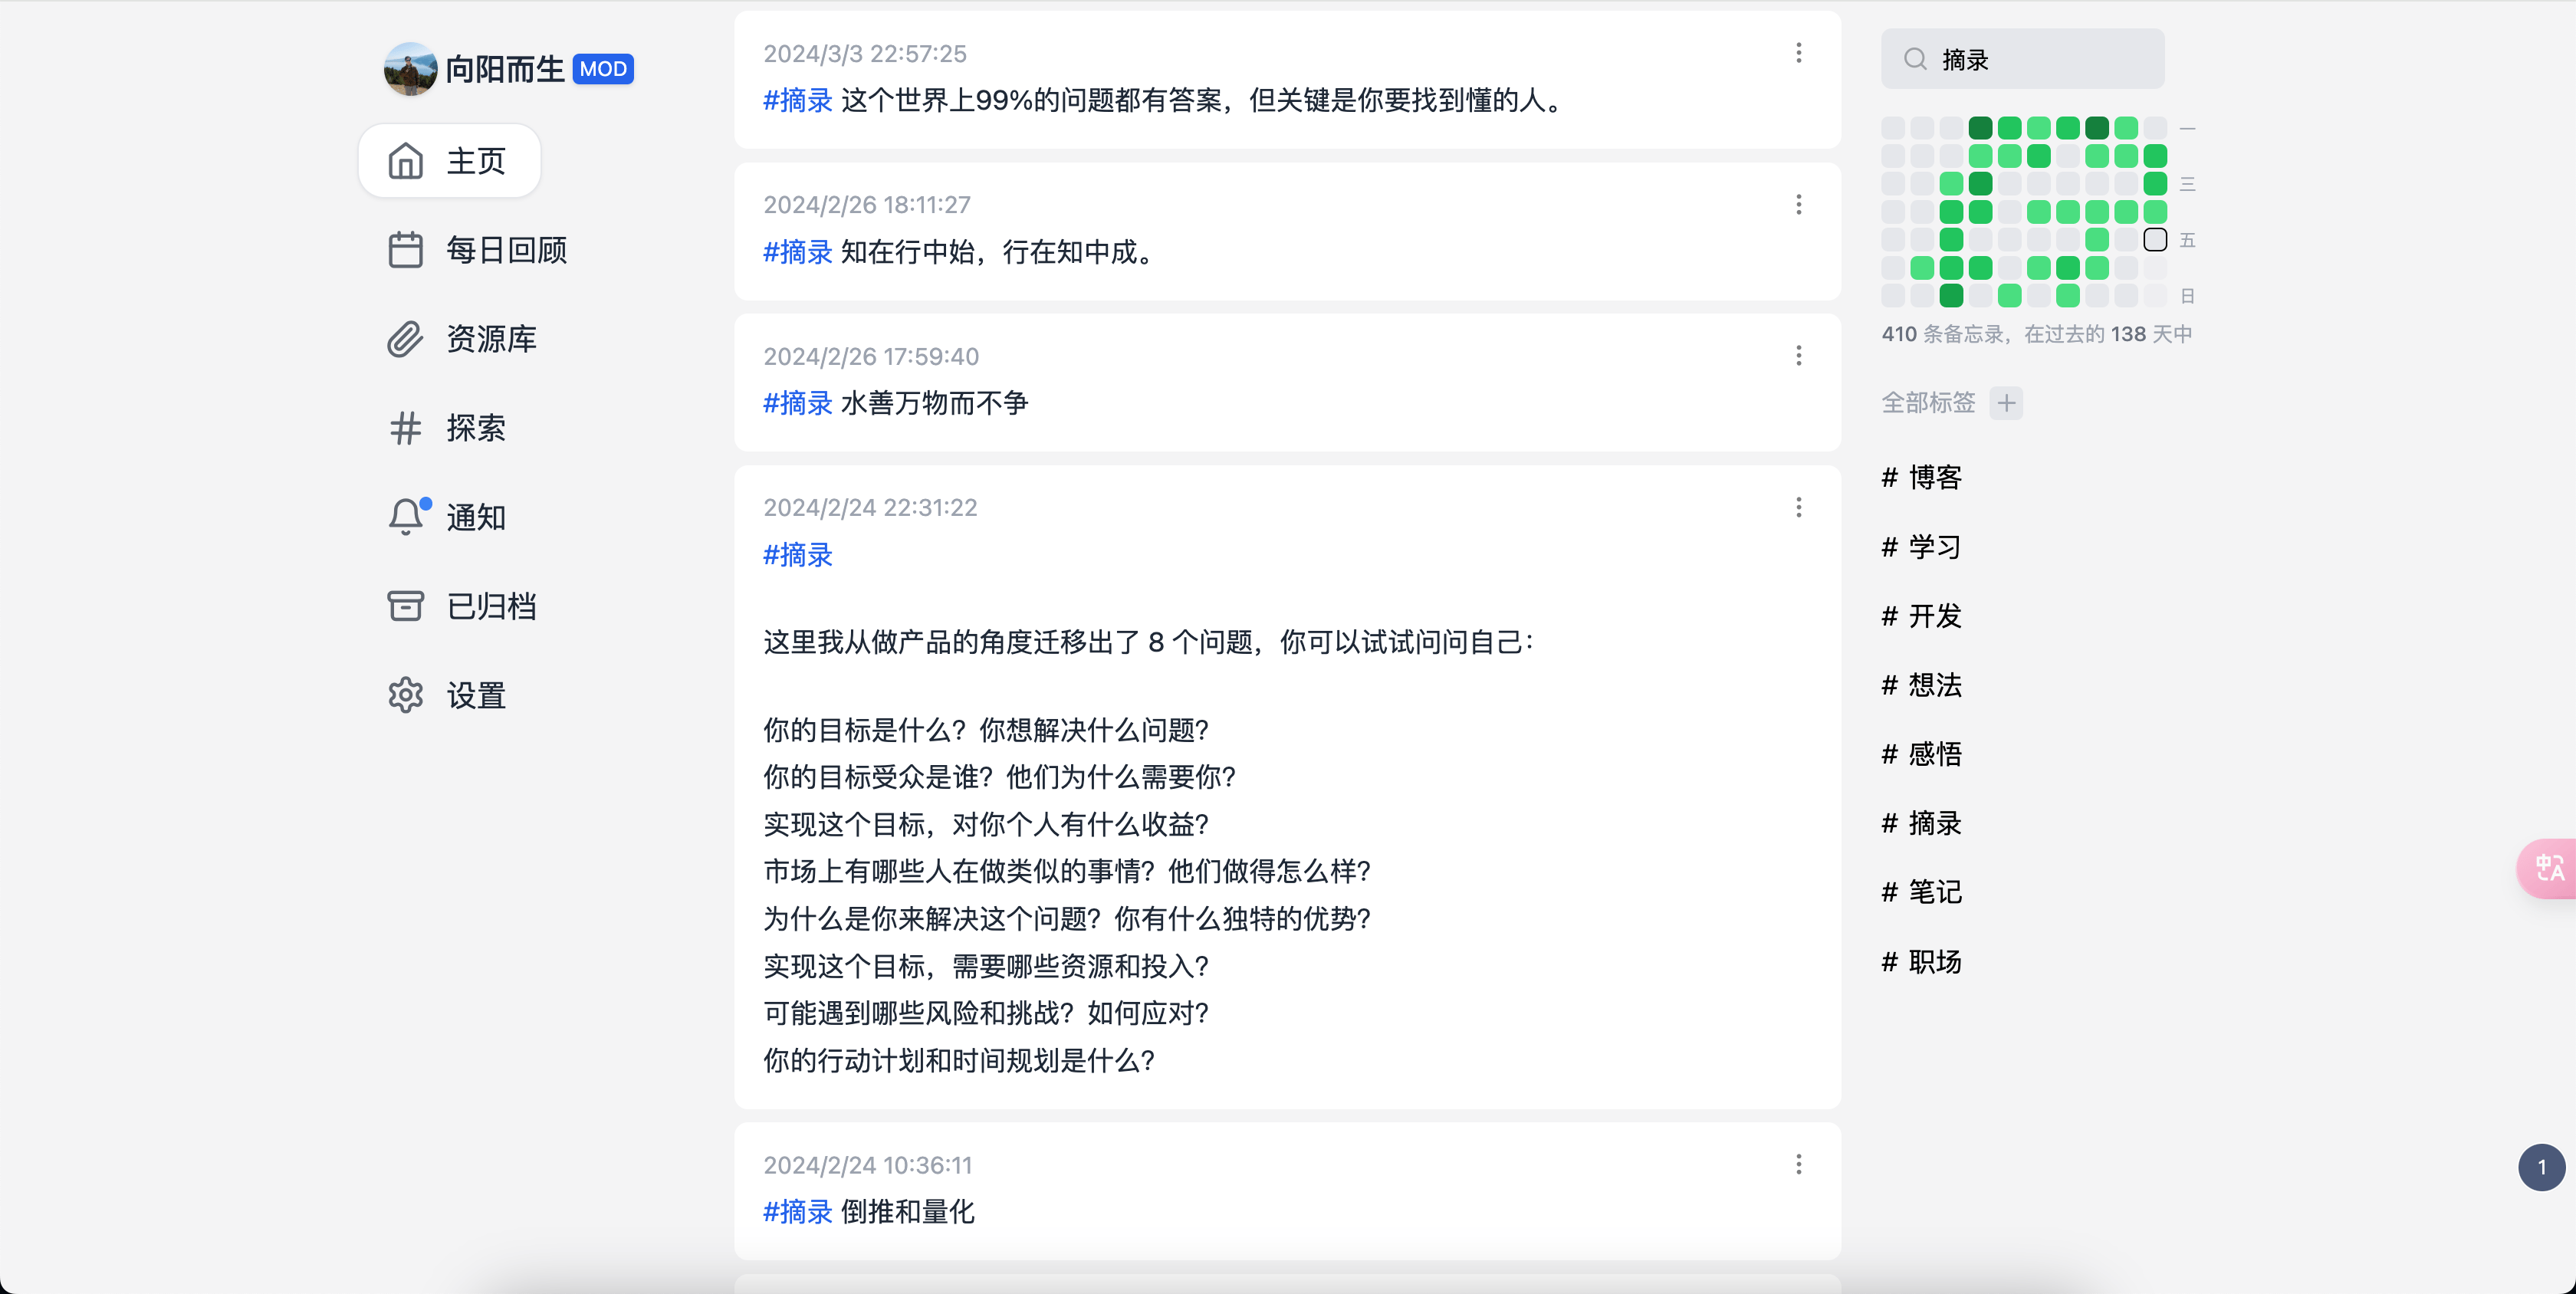This screenshot has width=2576, height=1294.
Task: Click the translate floating icon at right edge
Action: point(2549,868)
